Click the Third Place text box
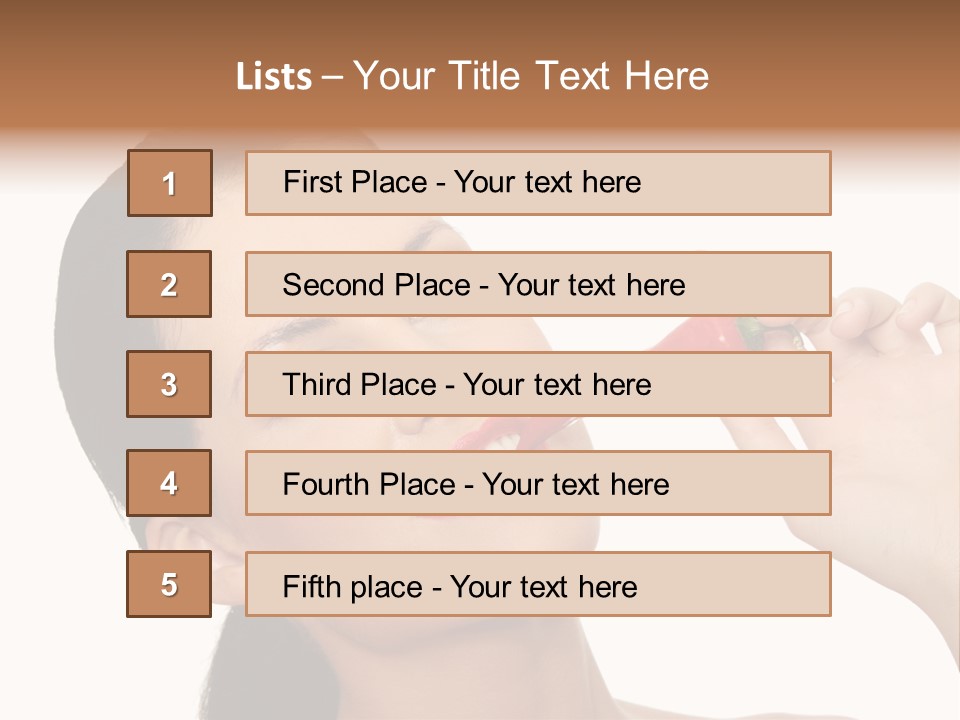Screen dimensions: 960x720 [x=538, y=384]
